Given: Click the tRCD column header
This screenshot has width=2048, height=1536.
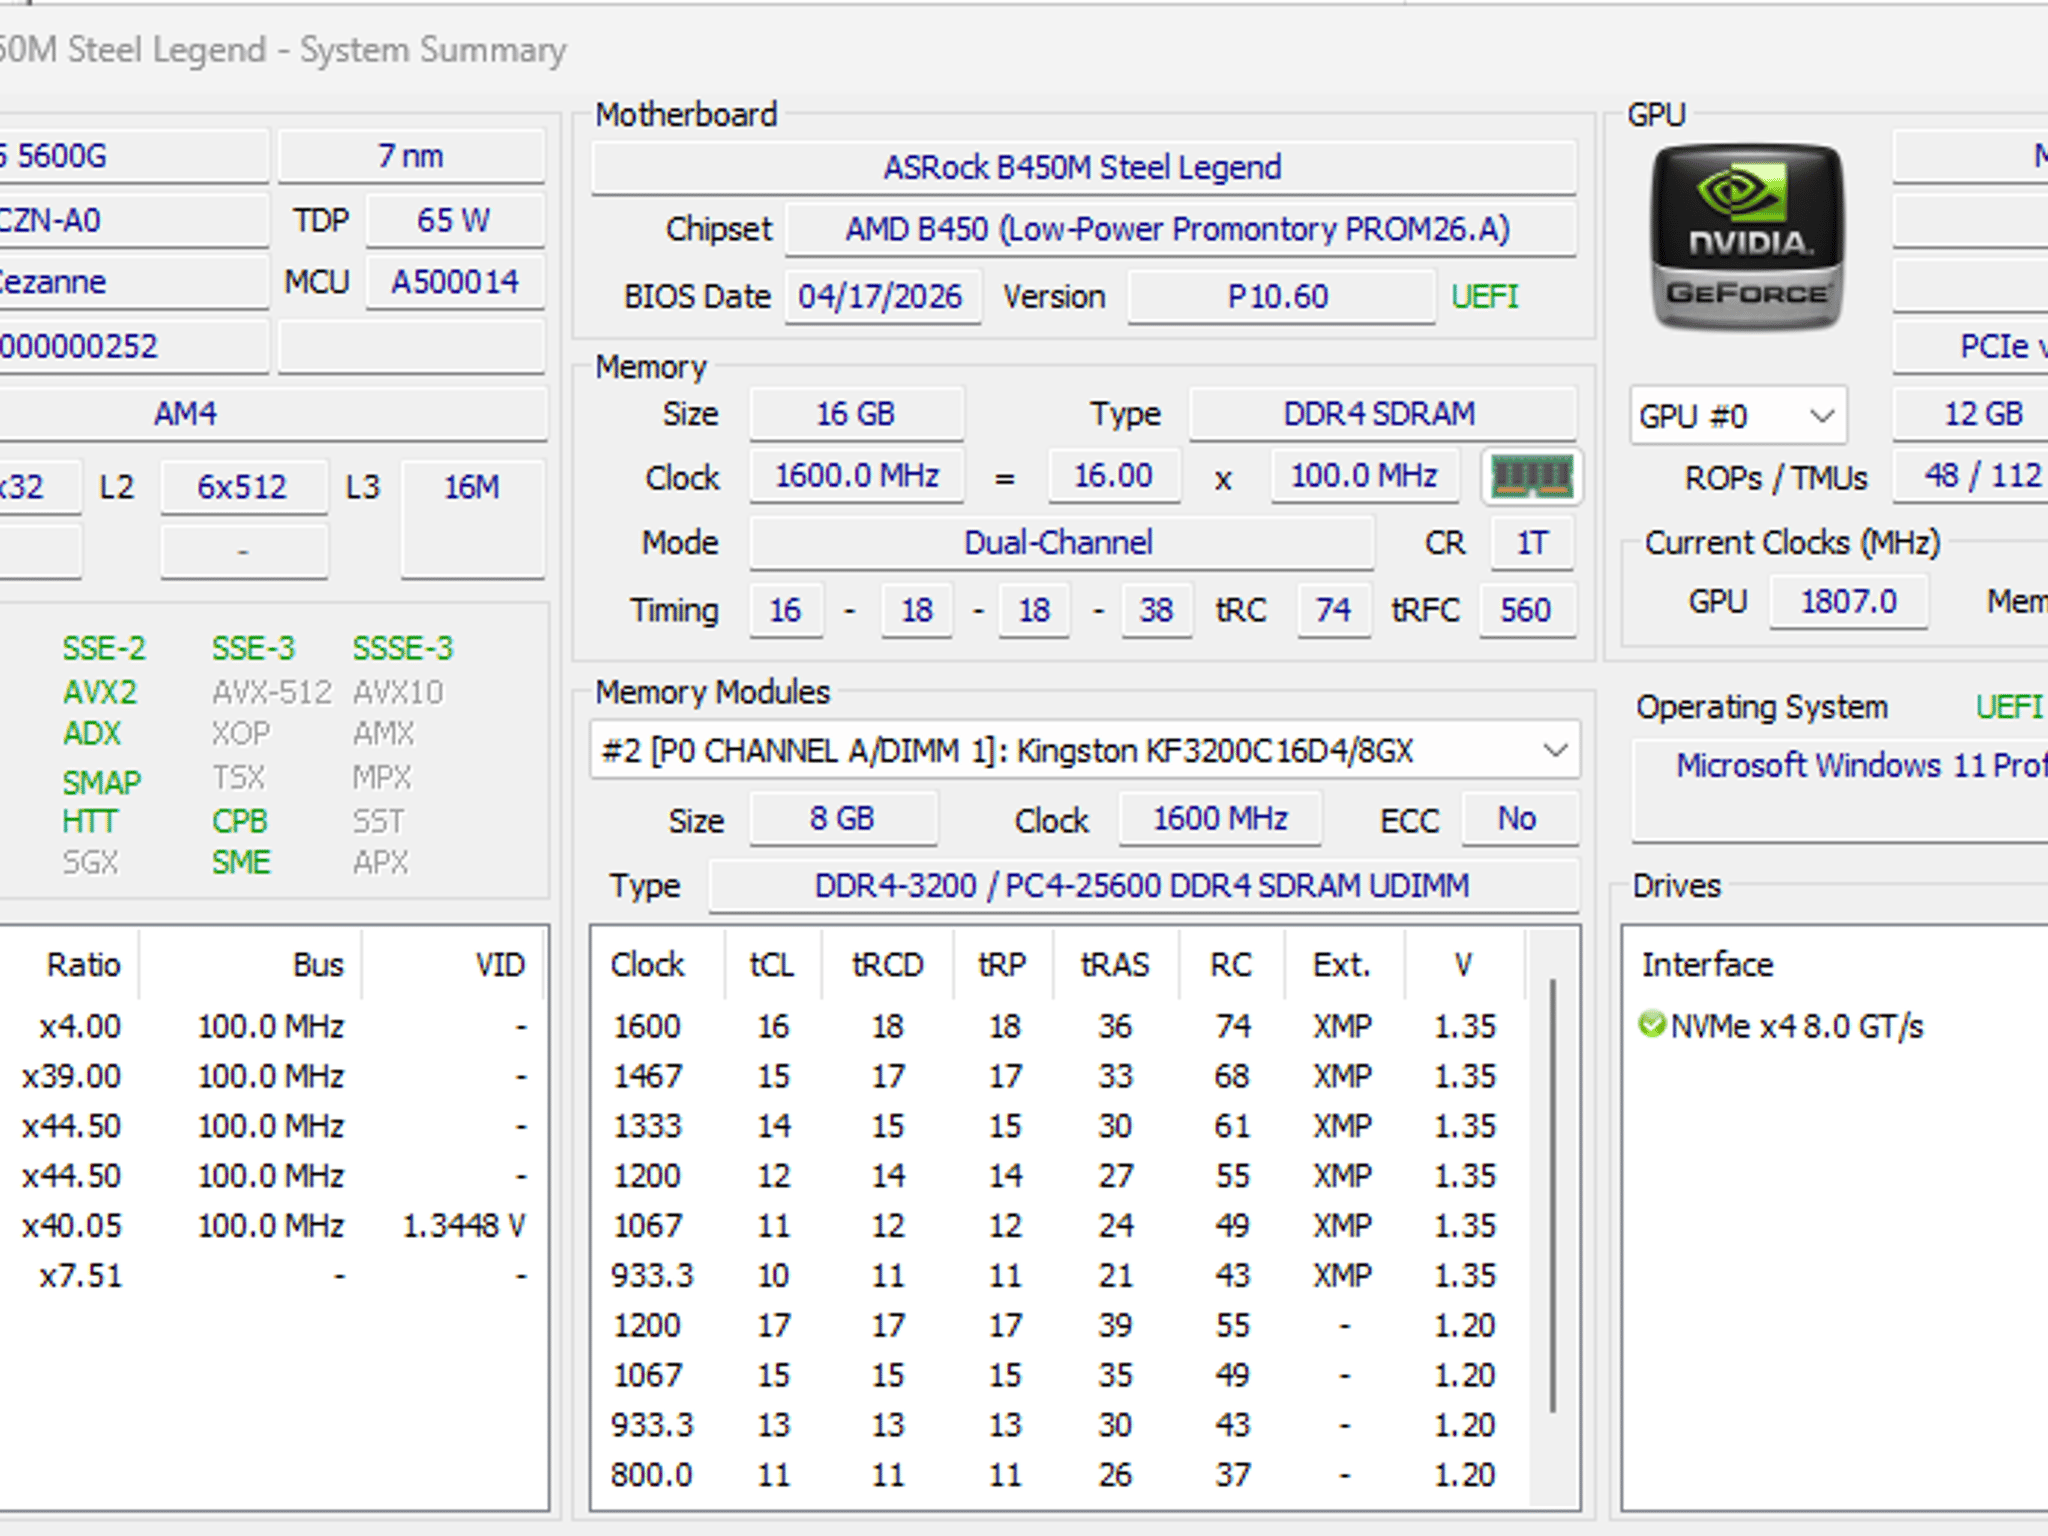Looking at the screenshot, I should (x=887, y=964).
